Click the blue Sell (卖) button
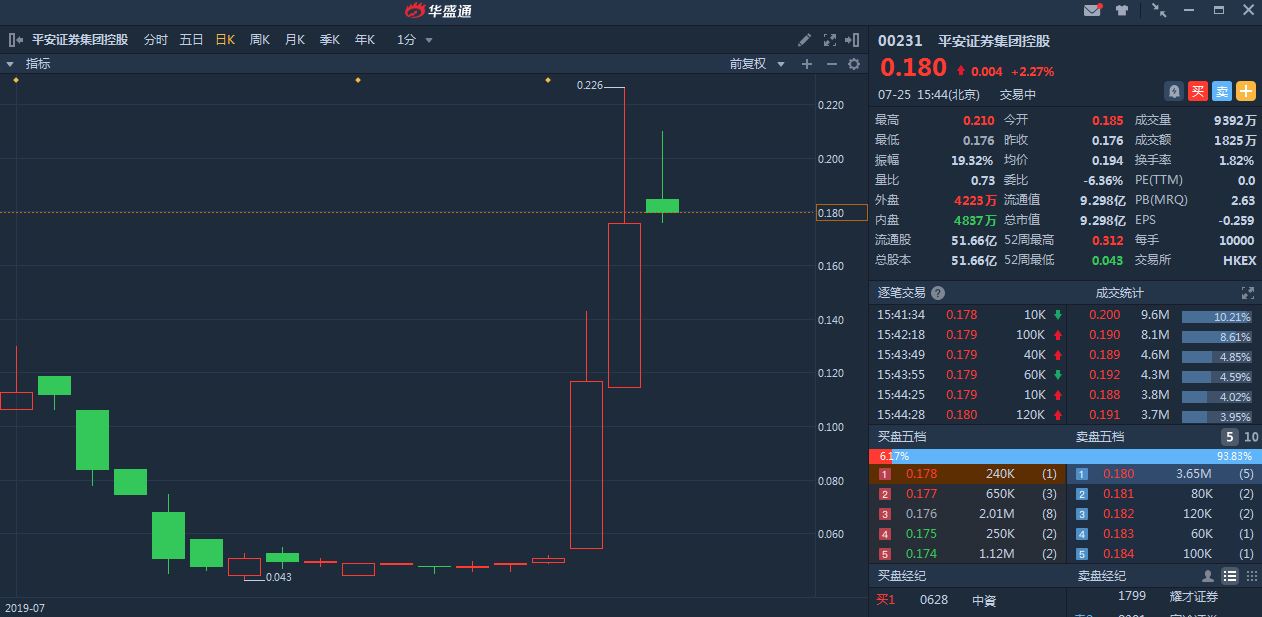 coord(1222,91)
